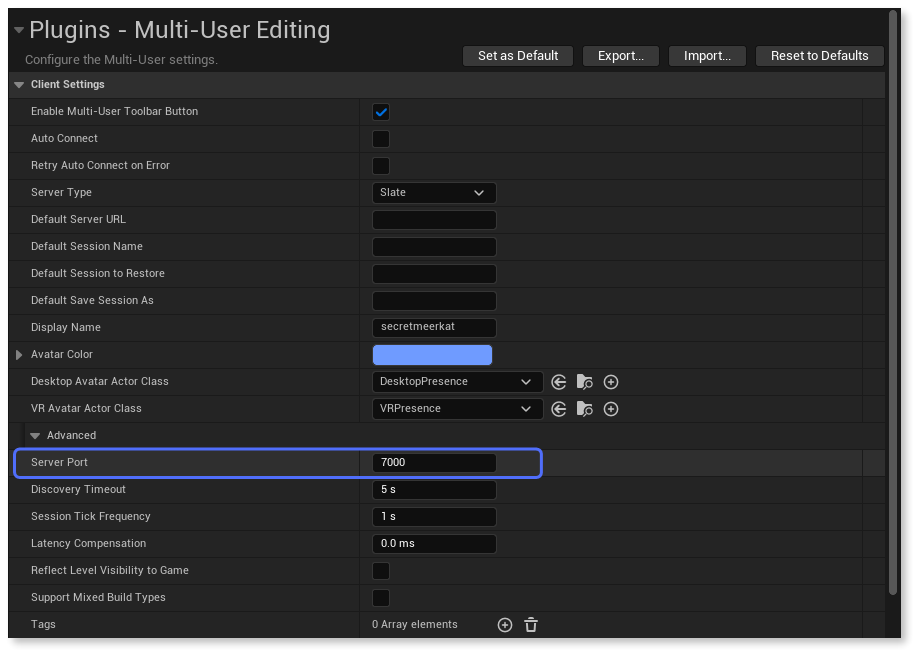Click the use-selected arrow icon for Desktop Avatar Actor Class
The image size is (914, 651).
(x=559, y=382)
